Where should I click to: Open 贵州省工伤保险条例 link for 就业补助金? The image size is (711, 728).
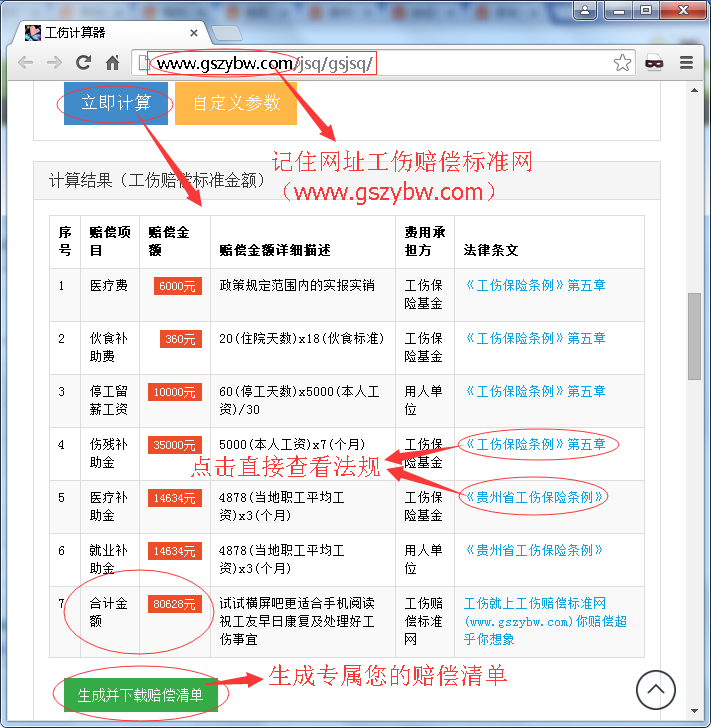534,550
